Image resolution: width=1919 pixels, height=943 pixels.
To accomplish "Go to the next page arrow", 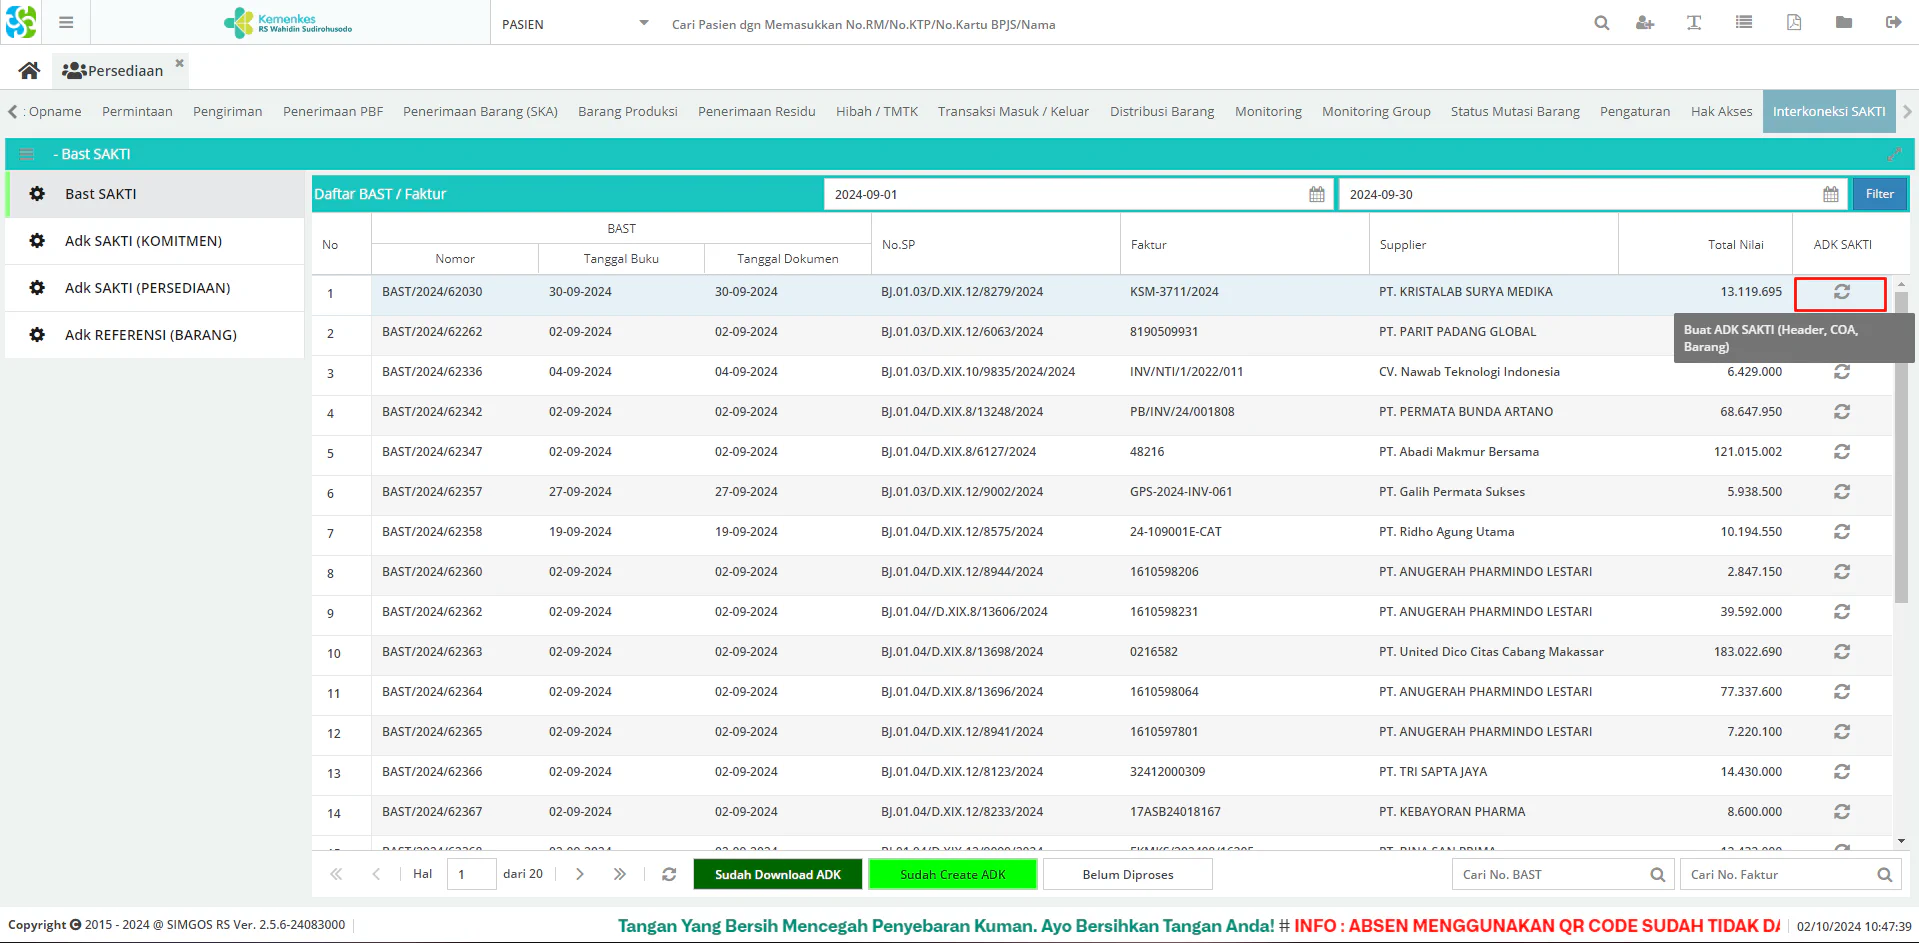I will [x=580, y=874].
